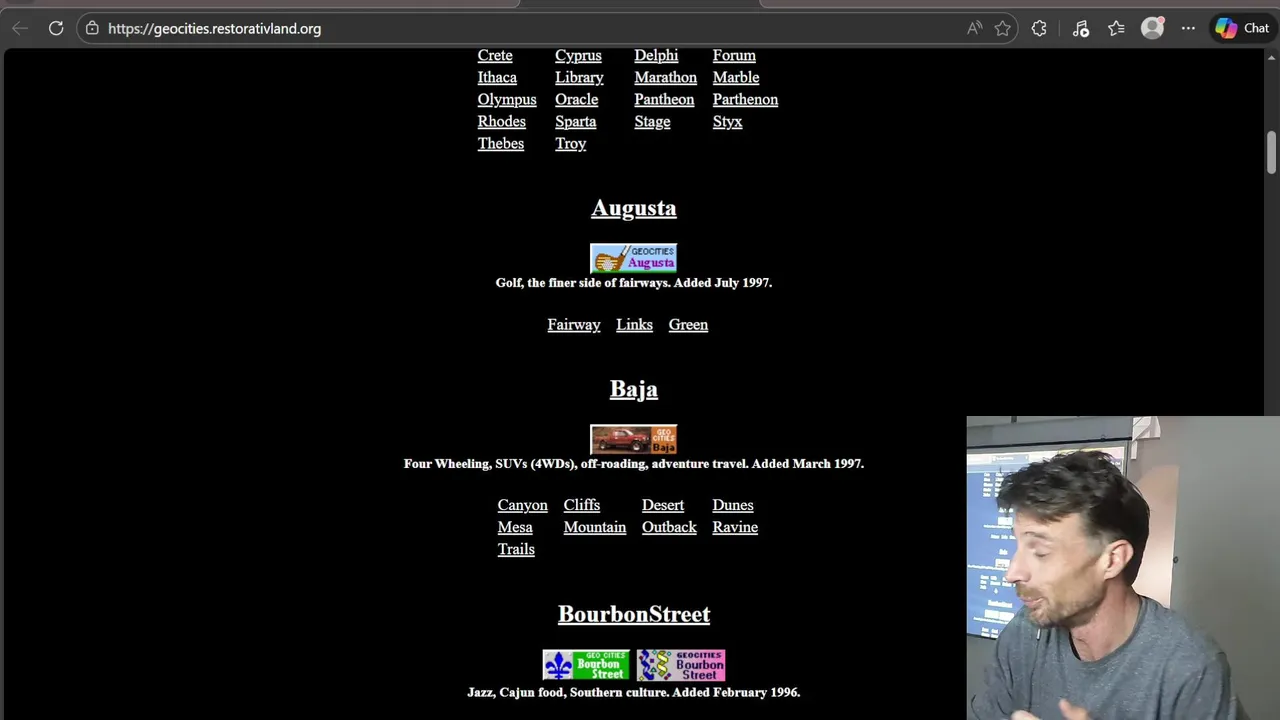Visit the Rhodes link
1280x720 pixels.
(501, 121)
